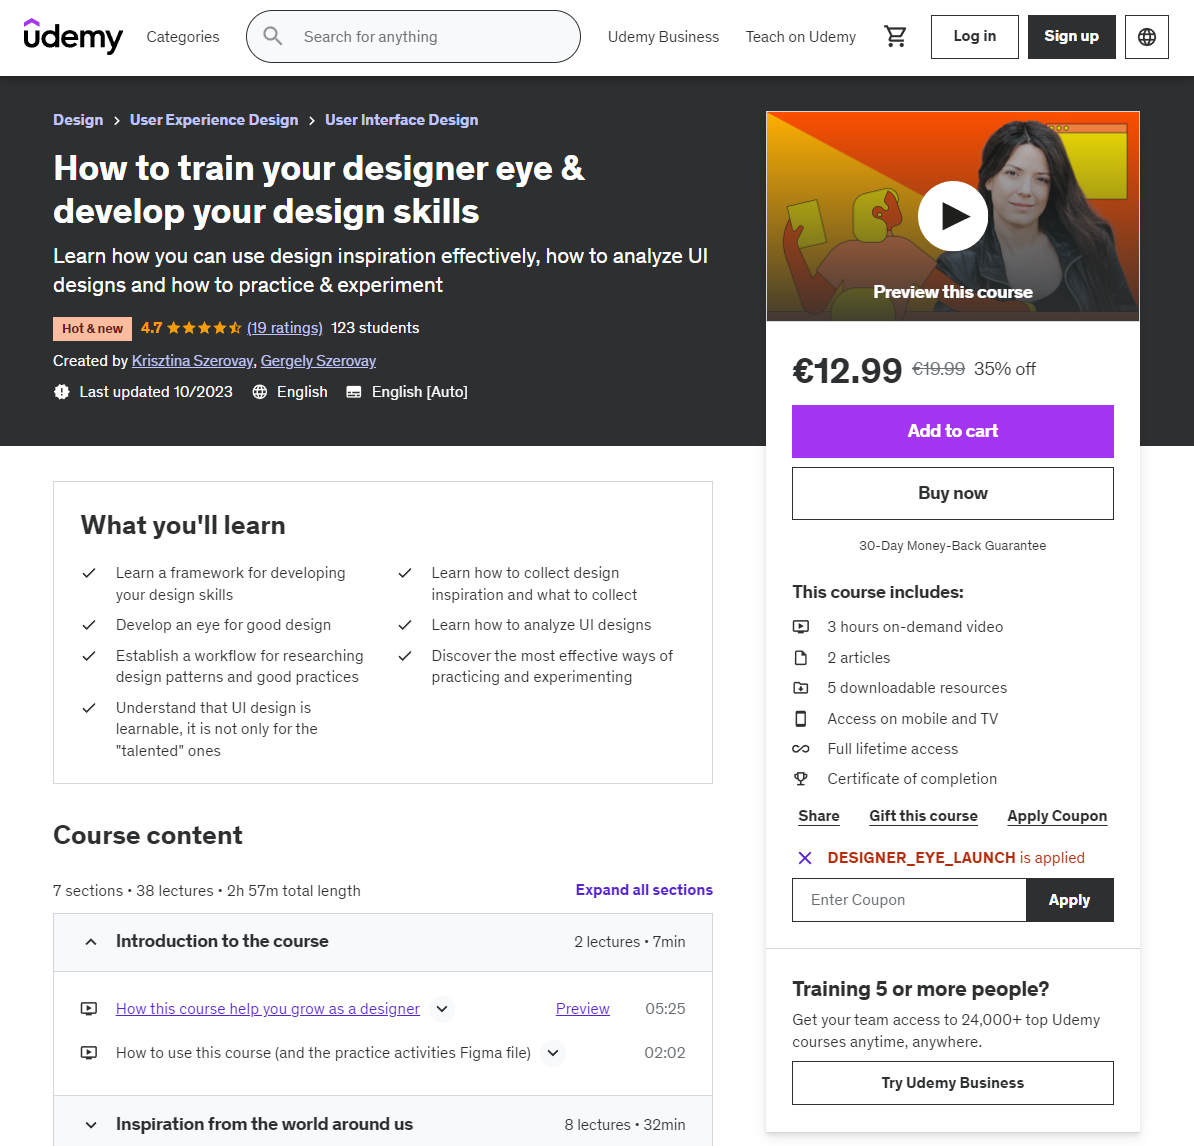Go to User Experience Design breadcrumb
1194x1146 pixels.
[214, 120]
